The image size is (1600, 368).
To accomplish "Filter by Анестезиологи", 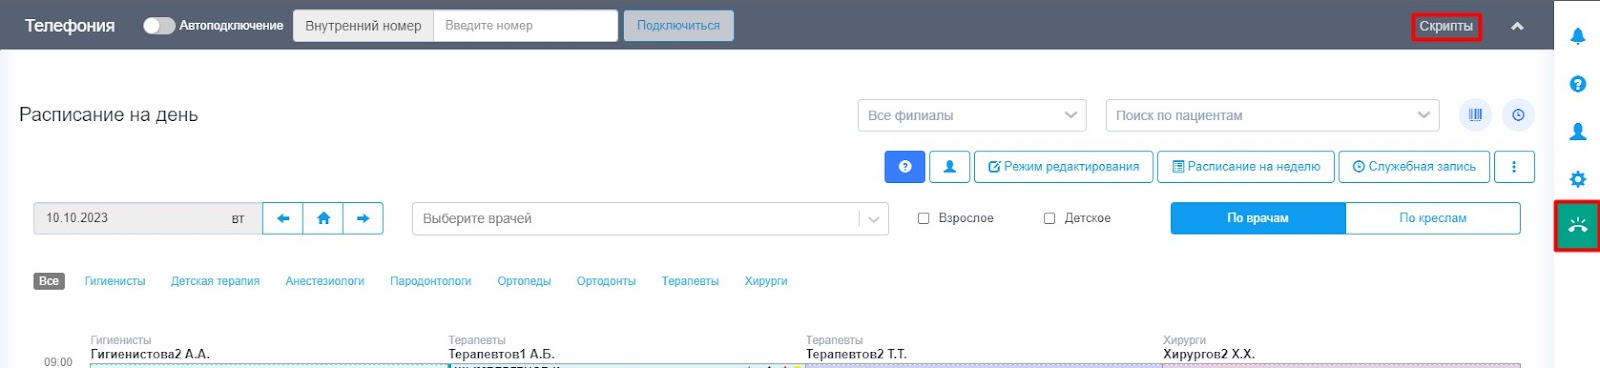I will tap(325, 281).
